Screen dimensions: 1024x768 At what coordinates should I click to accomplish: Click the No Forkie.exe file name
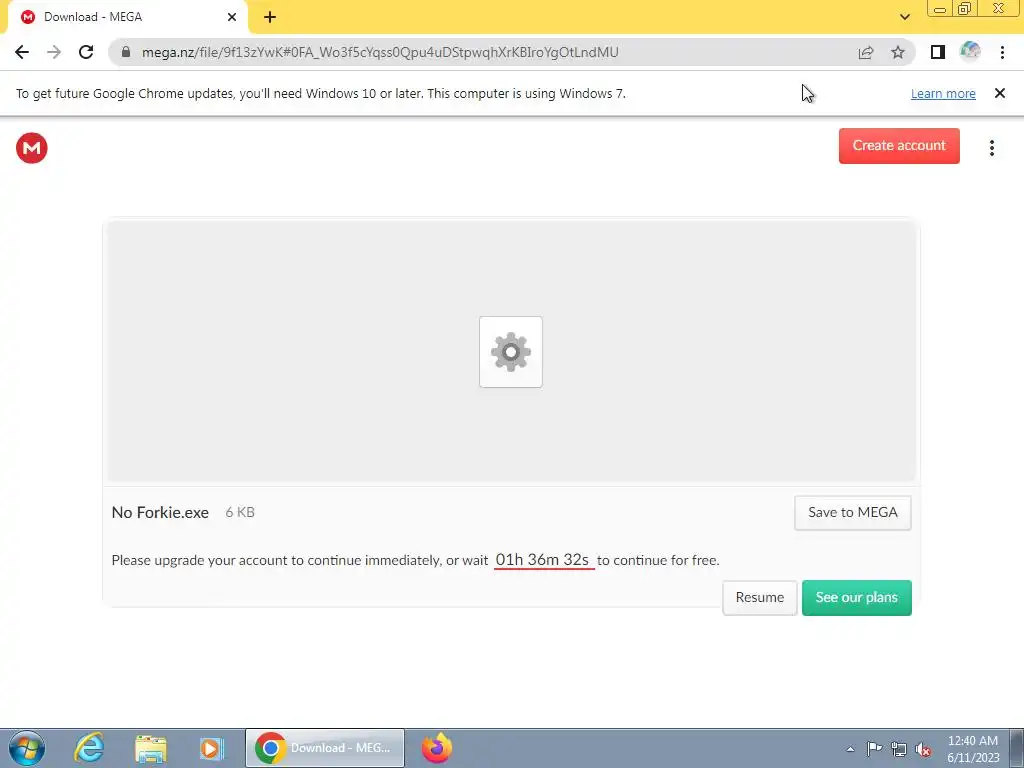(x=160, y=513)
